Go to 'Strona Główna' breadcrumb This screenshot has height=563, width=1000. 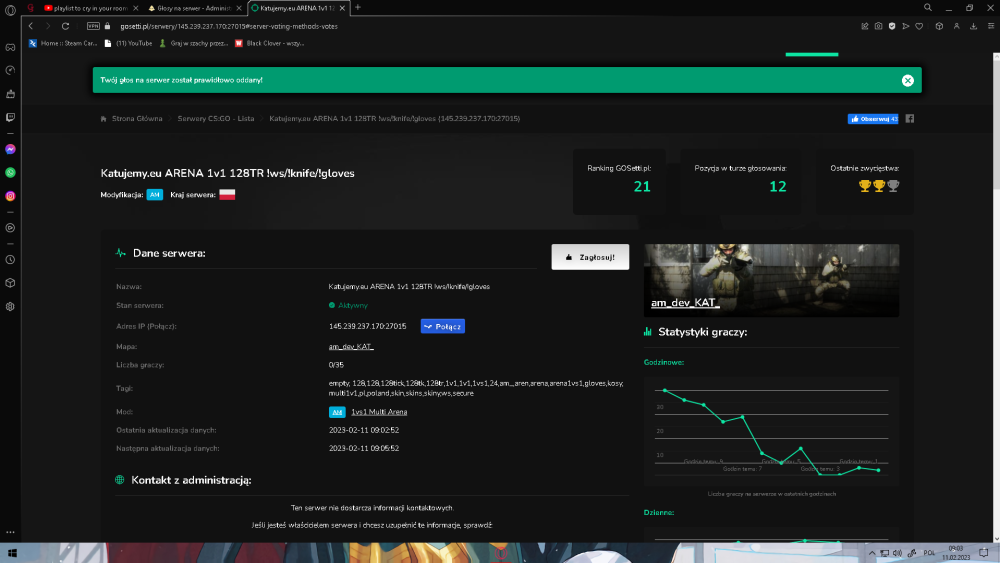136,119
